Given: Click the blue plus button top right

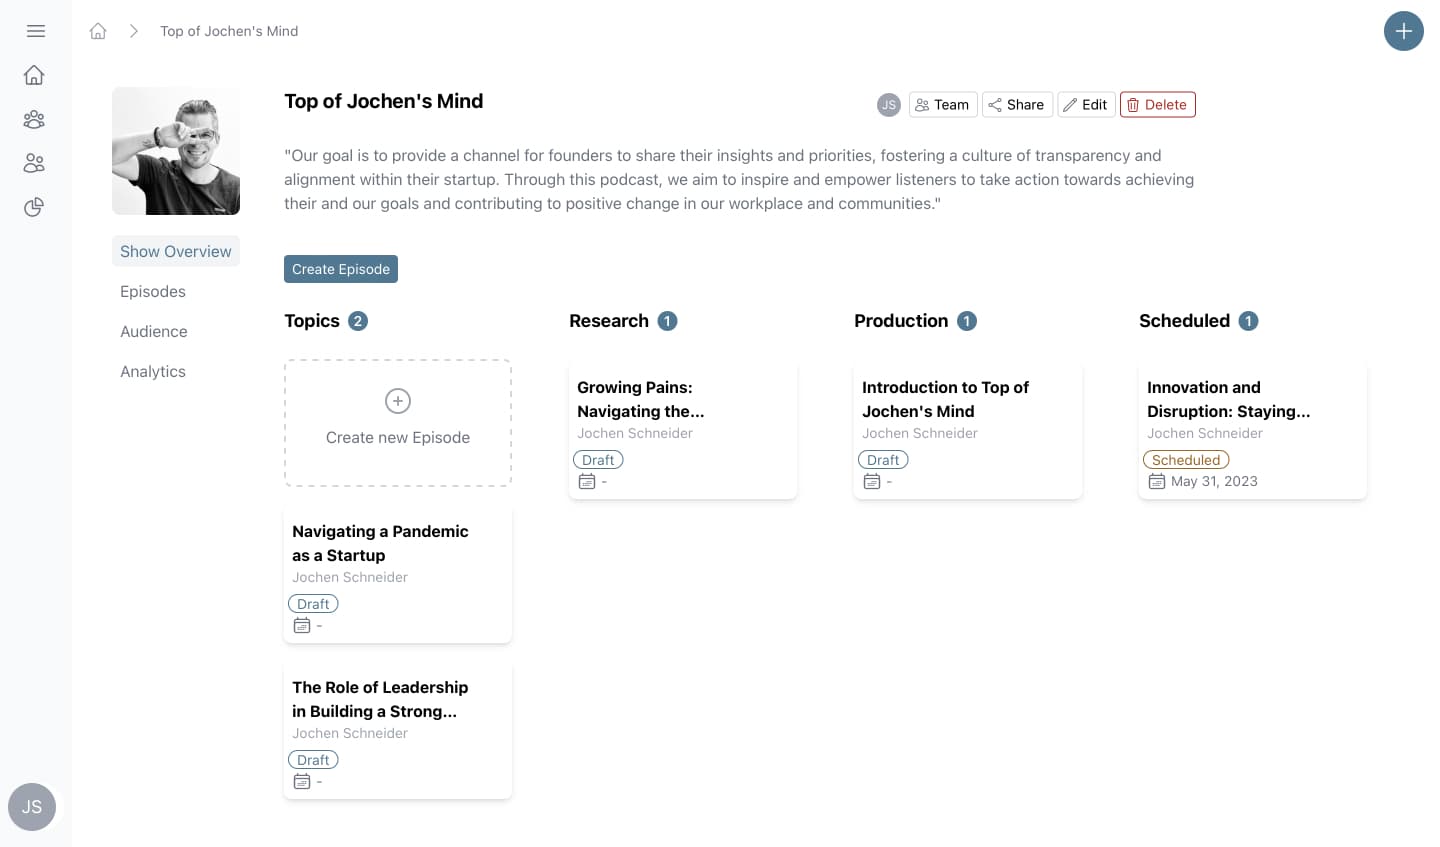Looking at the screenshot, I should [1403, 31].
